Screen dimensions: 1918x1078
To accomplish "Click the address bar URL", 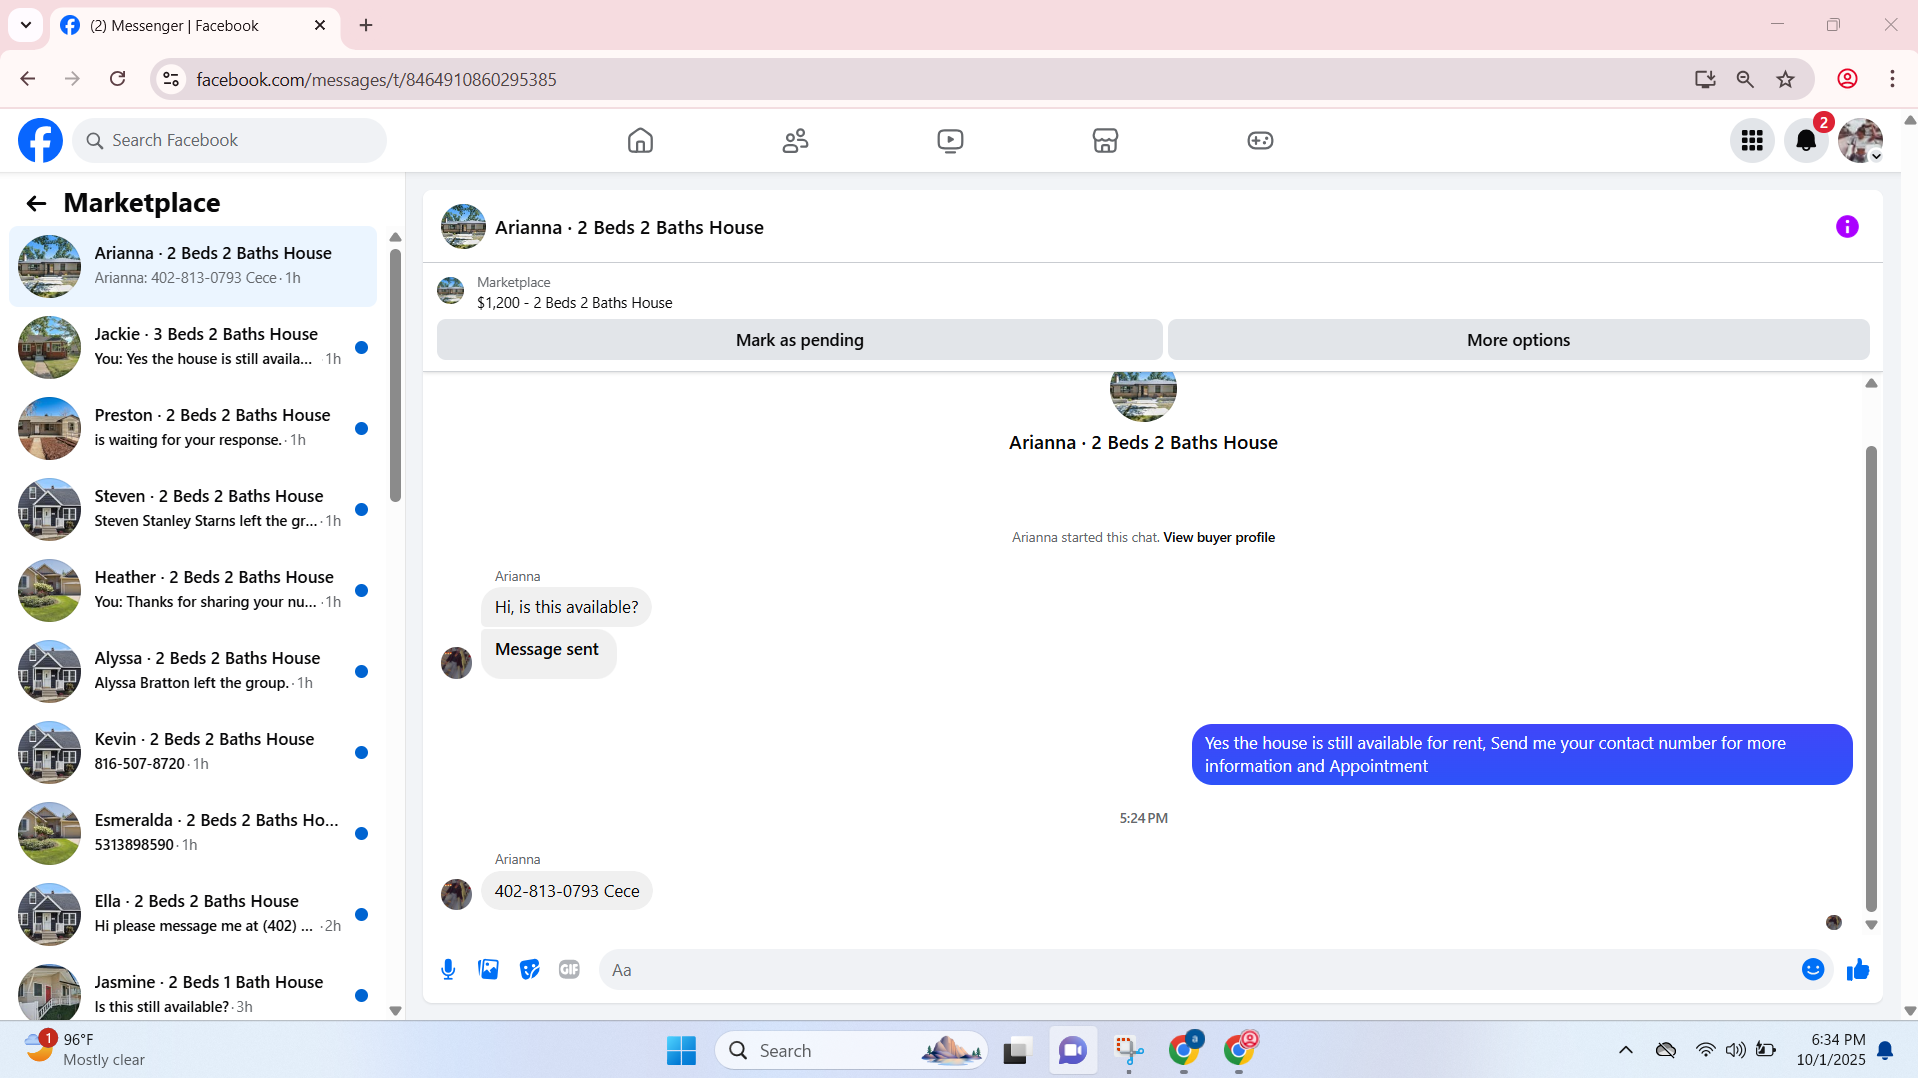I will (x=376, y=79).
